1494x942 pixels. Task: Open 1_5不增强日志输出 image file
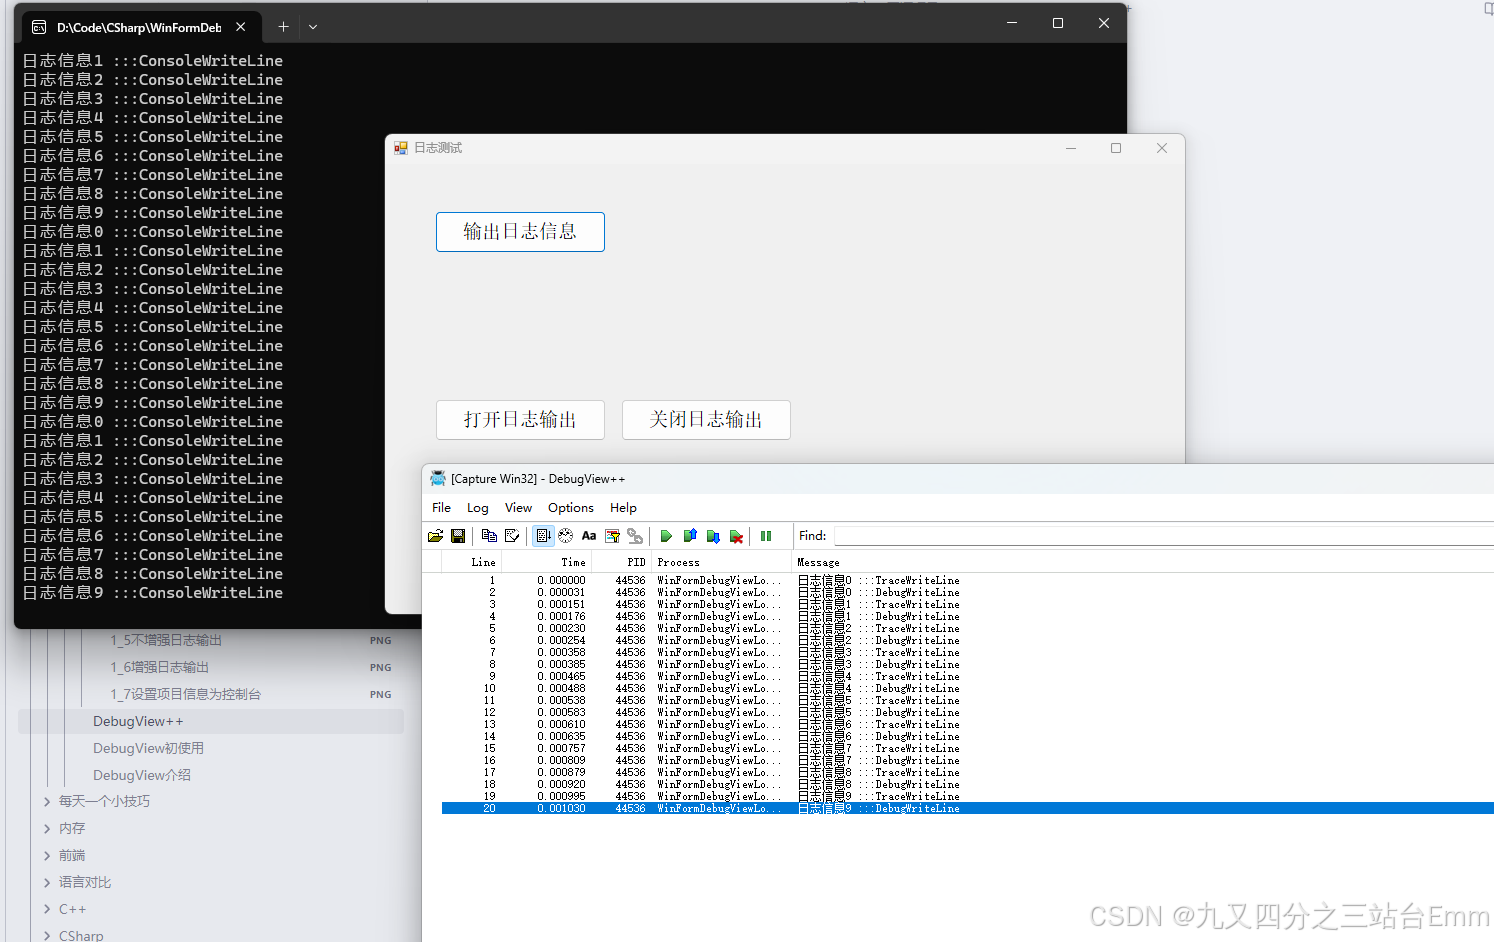click(166, 640)
